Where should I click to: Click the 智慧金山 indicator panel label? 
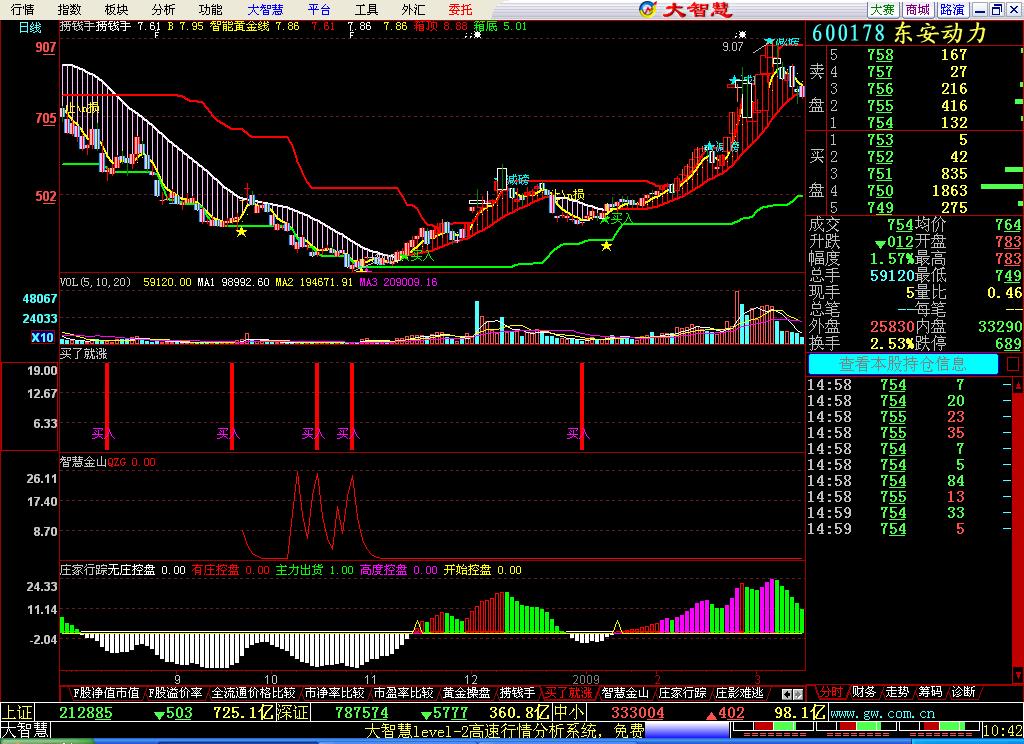(x=83, y=462)
